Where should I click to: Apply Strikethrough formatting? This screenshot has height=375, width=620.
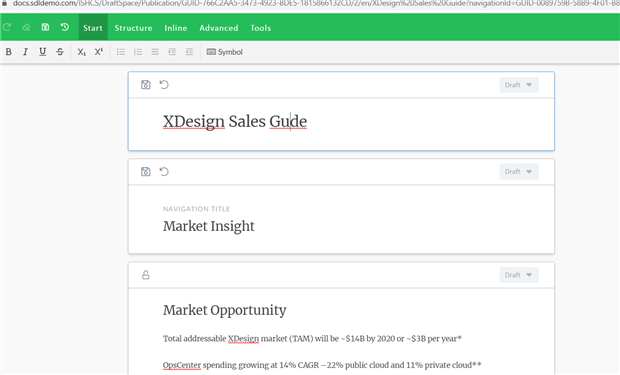click(x=60, y=52)
